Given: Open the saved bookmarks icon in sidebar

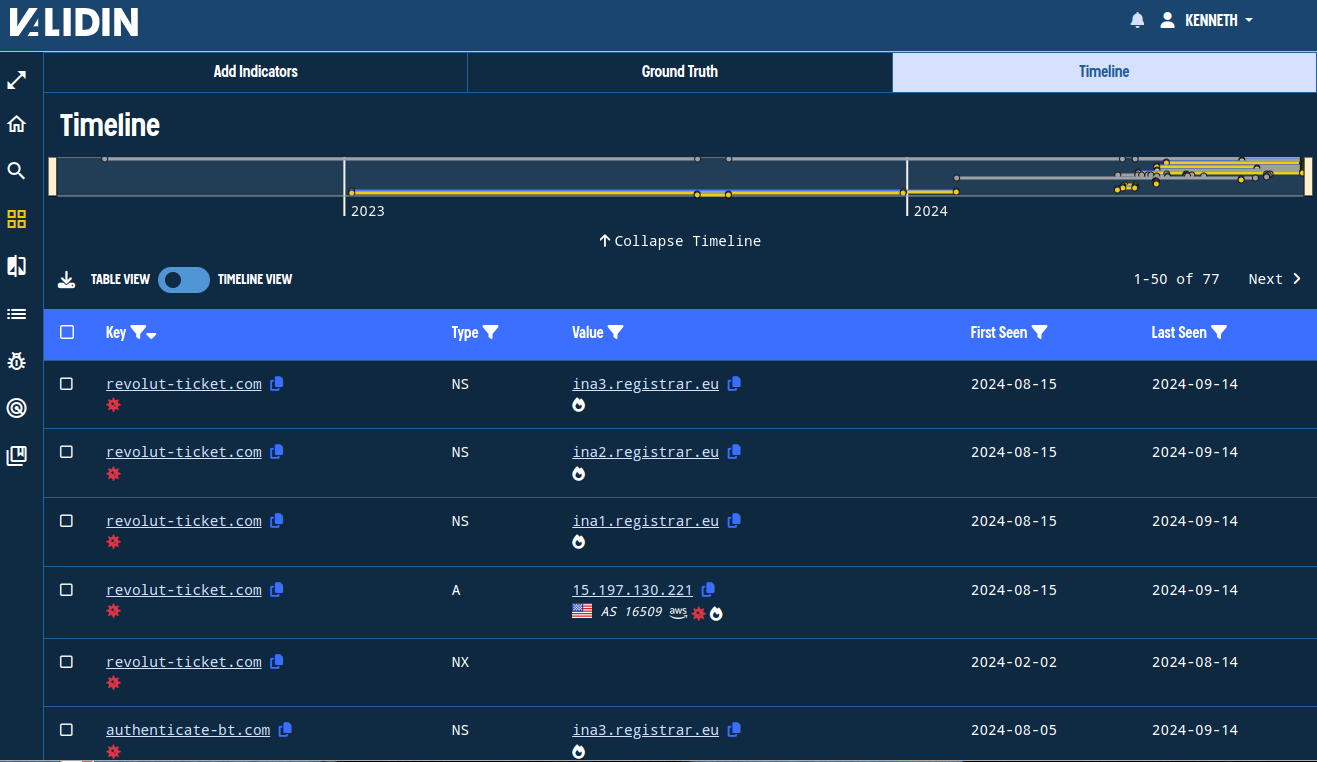Looking at the screenshot, I should pos(16,456).
